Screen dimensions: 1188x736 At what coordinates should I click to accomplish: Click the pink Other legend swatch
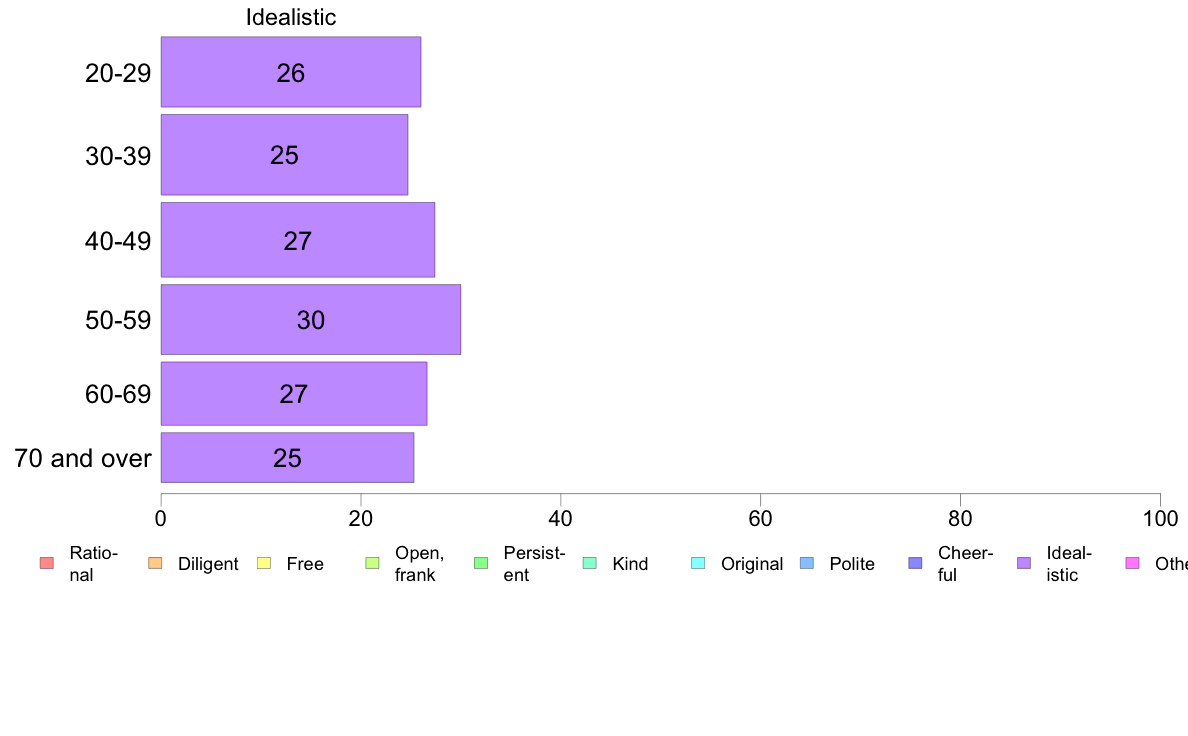pyautogui.click(x=1133, y=563)
